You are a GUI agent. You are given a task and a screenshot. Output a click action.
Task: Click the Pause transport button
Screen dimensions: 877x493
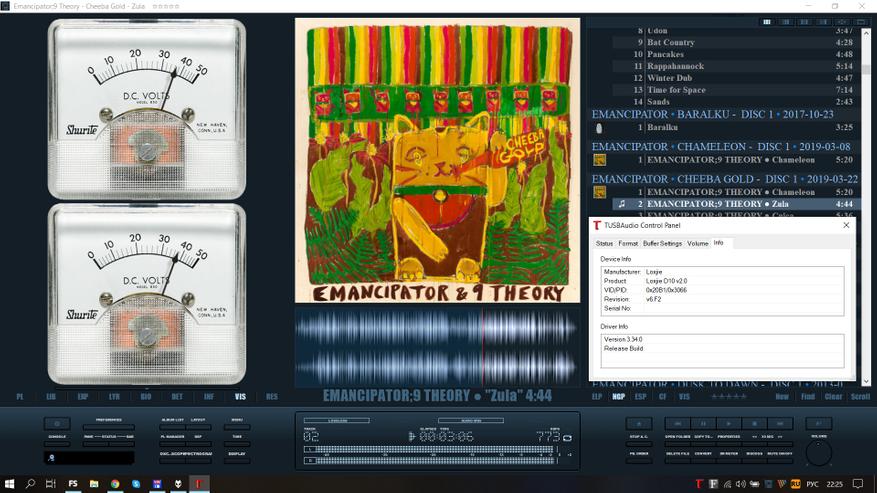coord(704,423)
